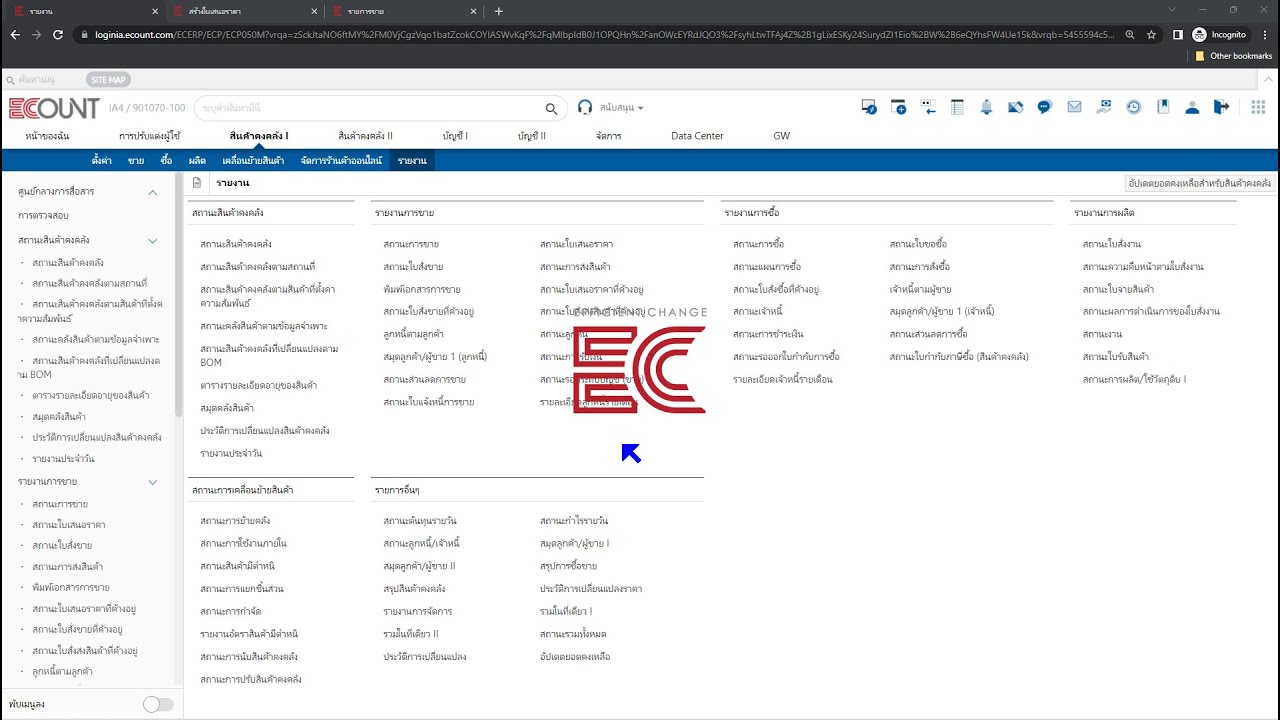Open Data Center main menu
Viewport: 1280px width, 720px height.
coord(697,136)
